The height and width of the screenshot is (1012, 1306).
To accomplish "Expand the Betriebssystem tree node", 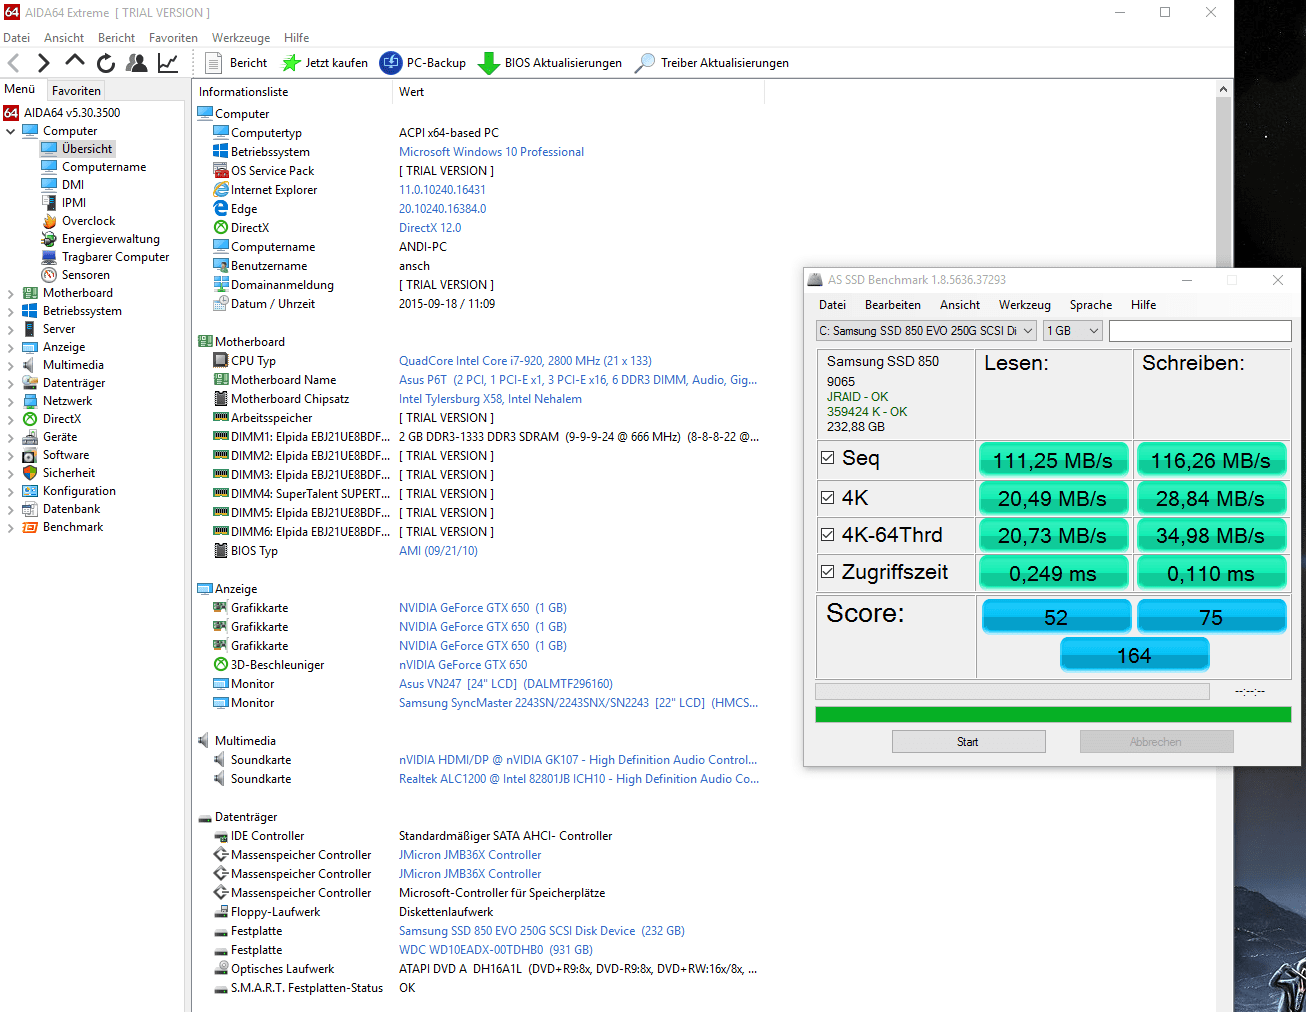I will pos(11,311).
